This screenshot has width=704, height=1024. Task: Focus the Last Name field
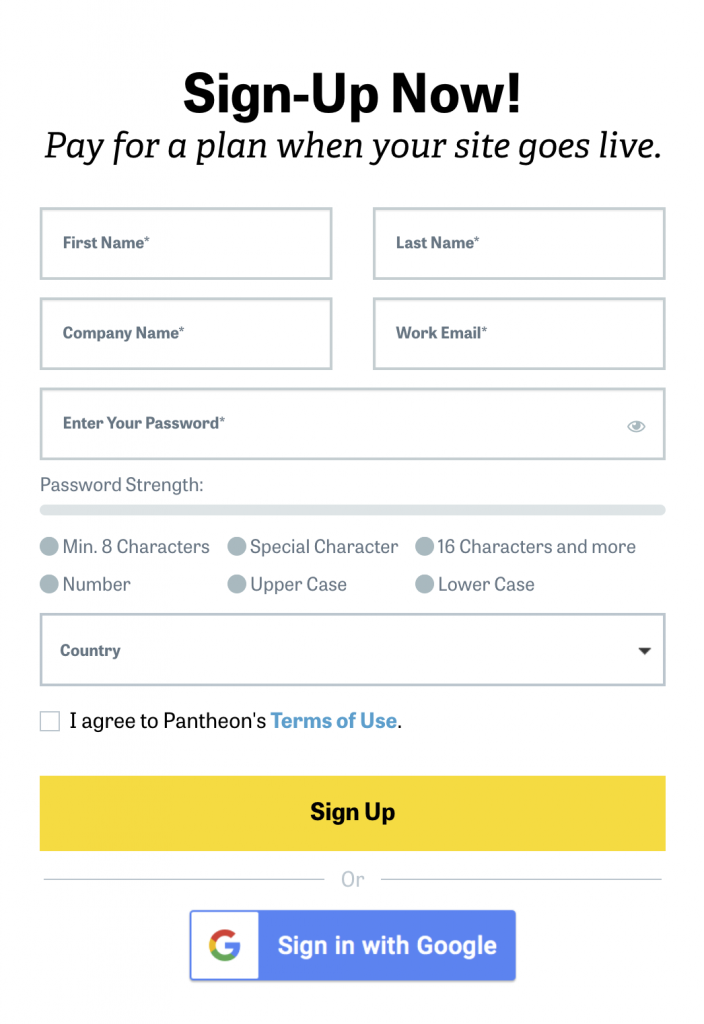(x=518, y=243)
